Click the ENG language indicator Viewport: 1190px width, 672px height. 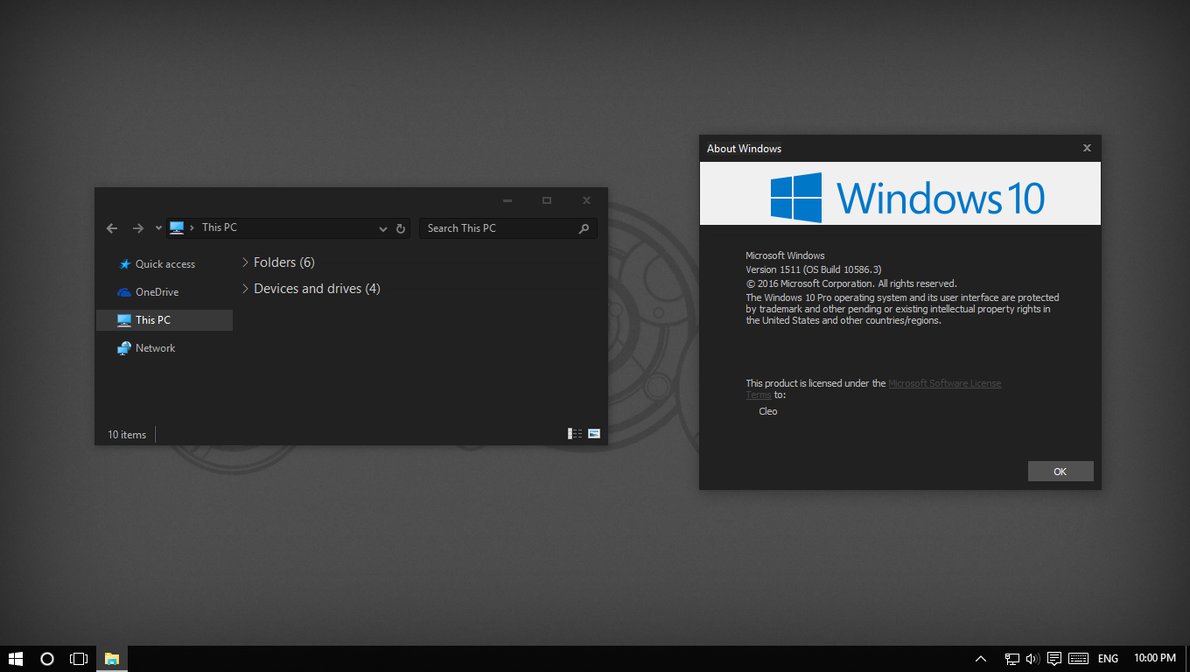(x=1108, y=659)
